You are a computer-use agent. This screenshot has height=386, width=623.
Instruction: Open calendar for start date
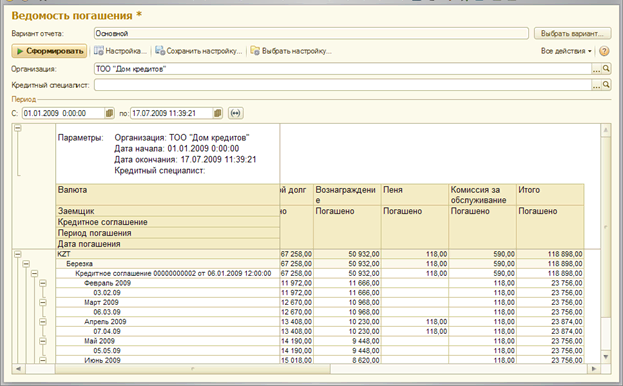pyautogui.click(x=110, y=113)
